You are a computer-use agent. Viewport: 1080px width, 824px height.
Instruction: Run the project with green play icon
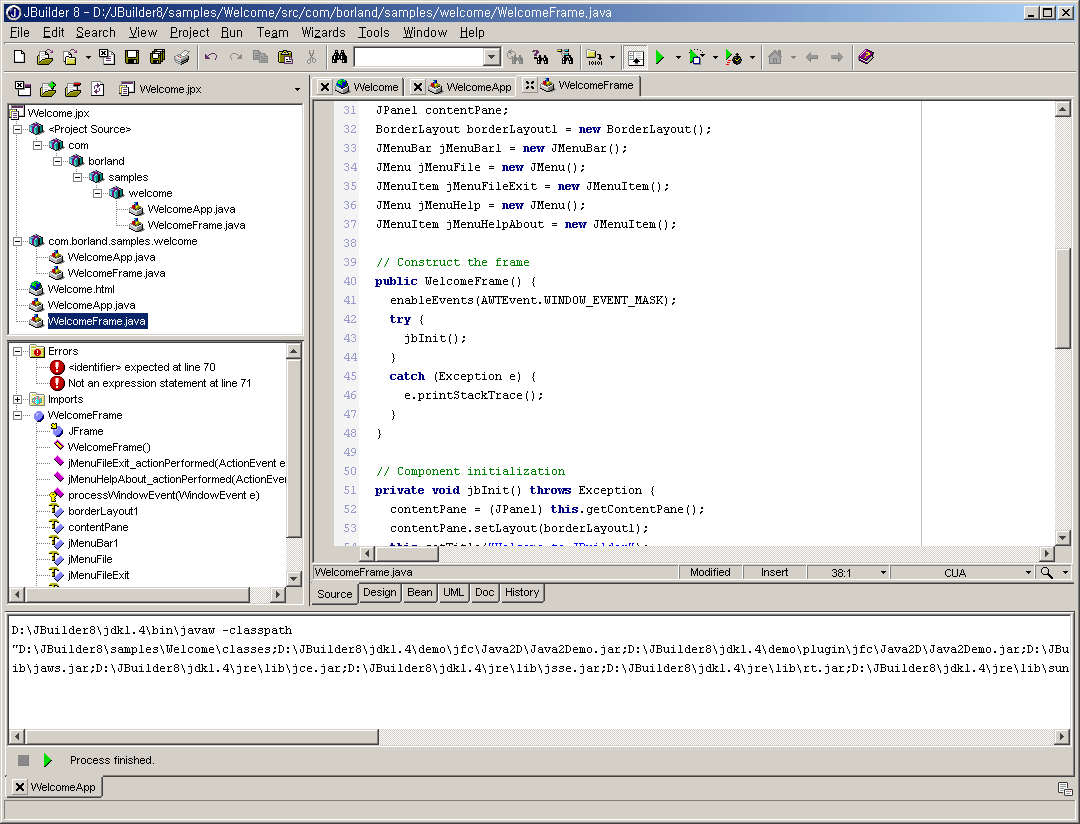[660, 58]
